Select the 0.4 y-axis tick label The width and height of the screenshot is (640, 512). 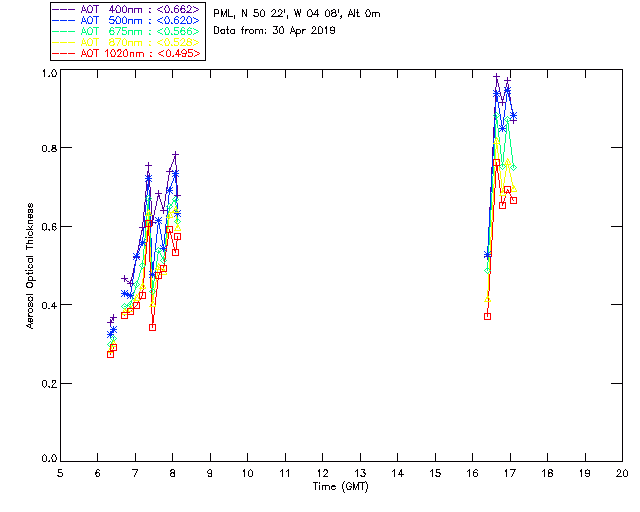click(x=49, y=305)
